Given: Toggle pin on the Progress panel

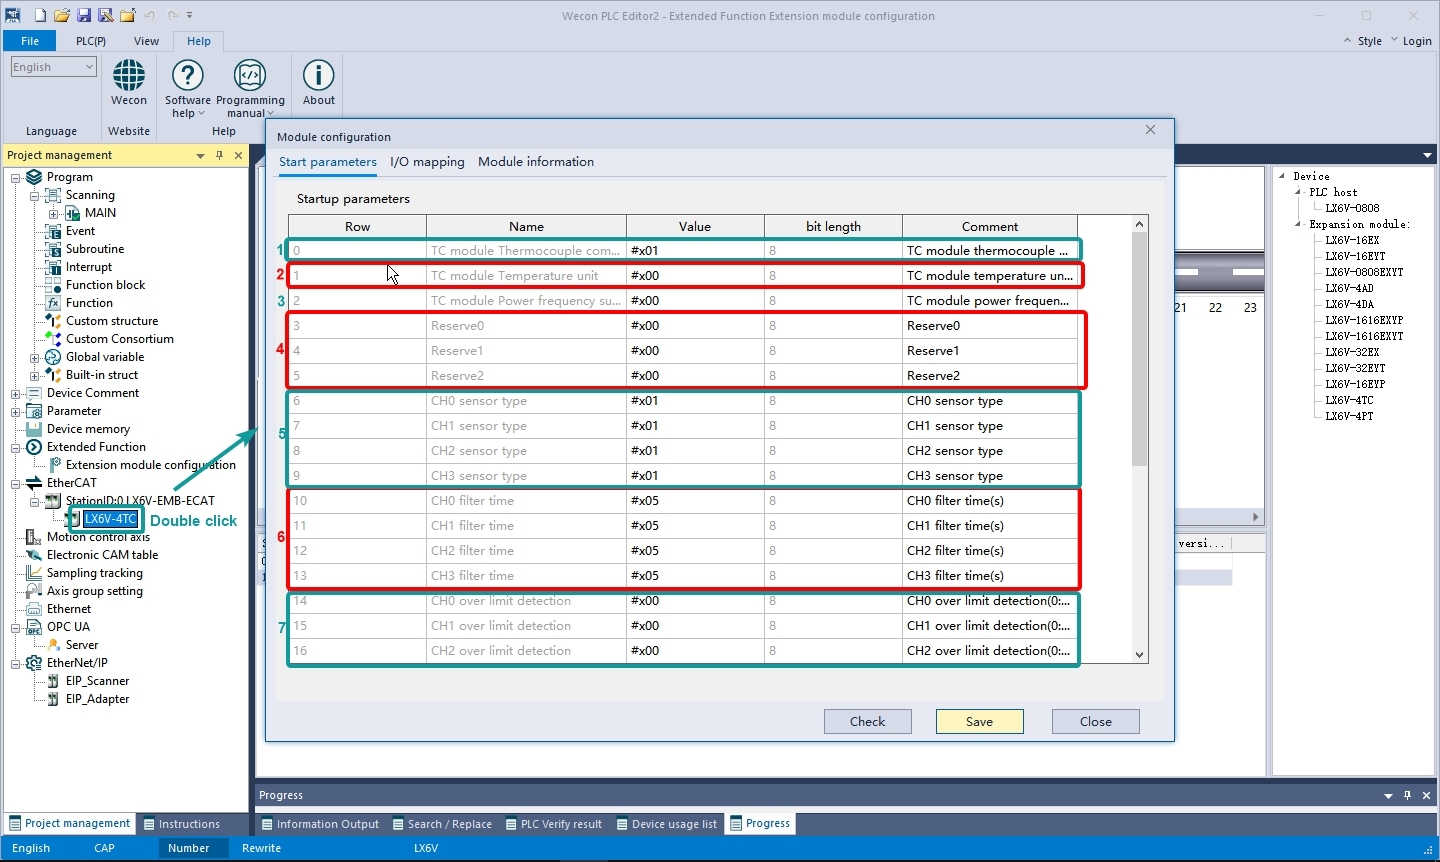Looking at the screenshot, I should pyautogui.click(x=1407, y=795).
